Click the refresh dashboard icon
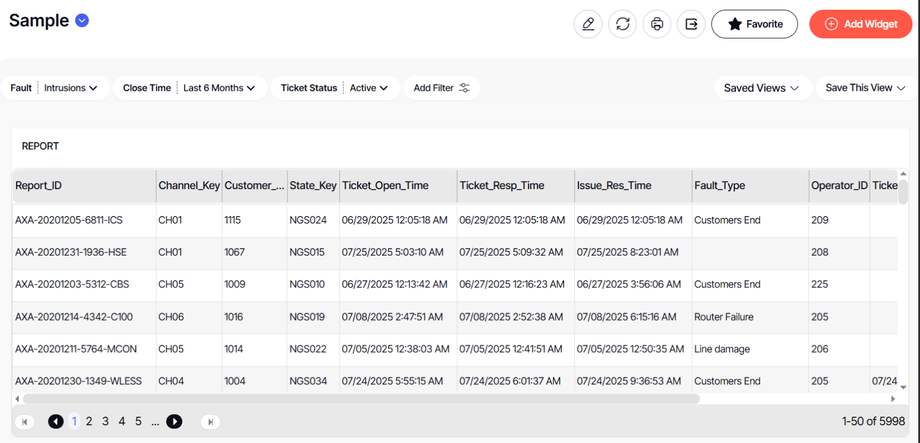 (623, 24)
